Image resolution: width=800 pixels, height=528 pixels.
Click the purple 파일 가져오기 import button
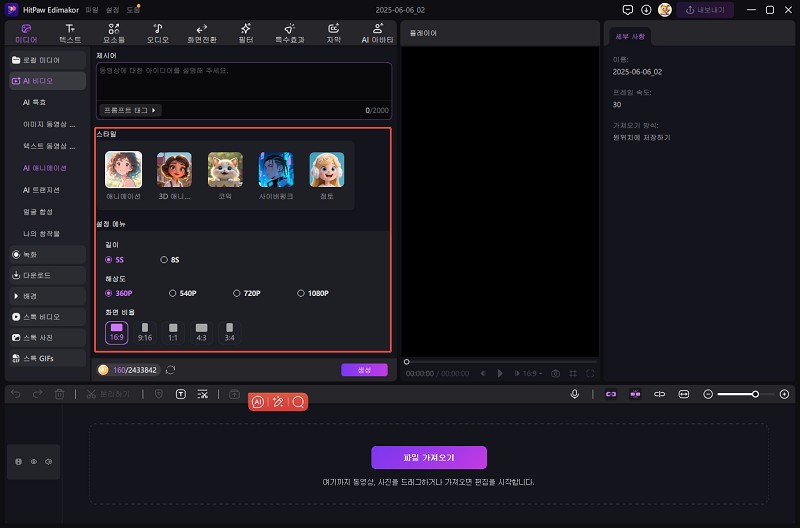428,457
